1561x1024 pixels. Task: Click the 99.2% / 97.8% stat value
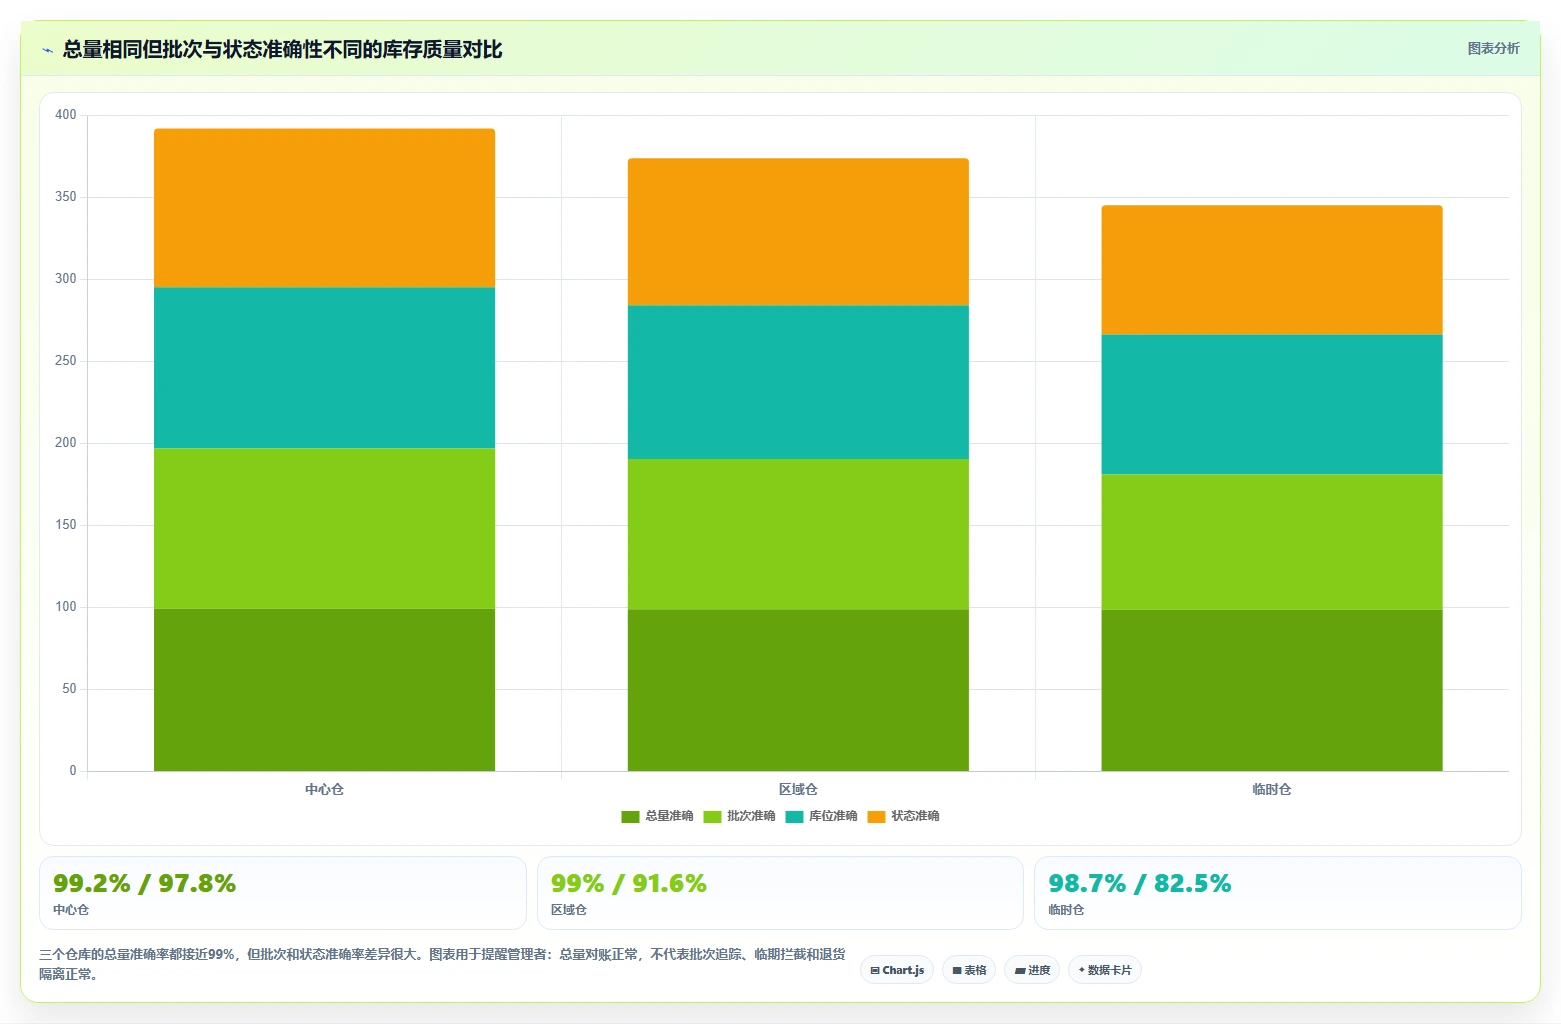pyautogui.click(x=144, y=883)
